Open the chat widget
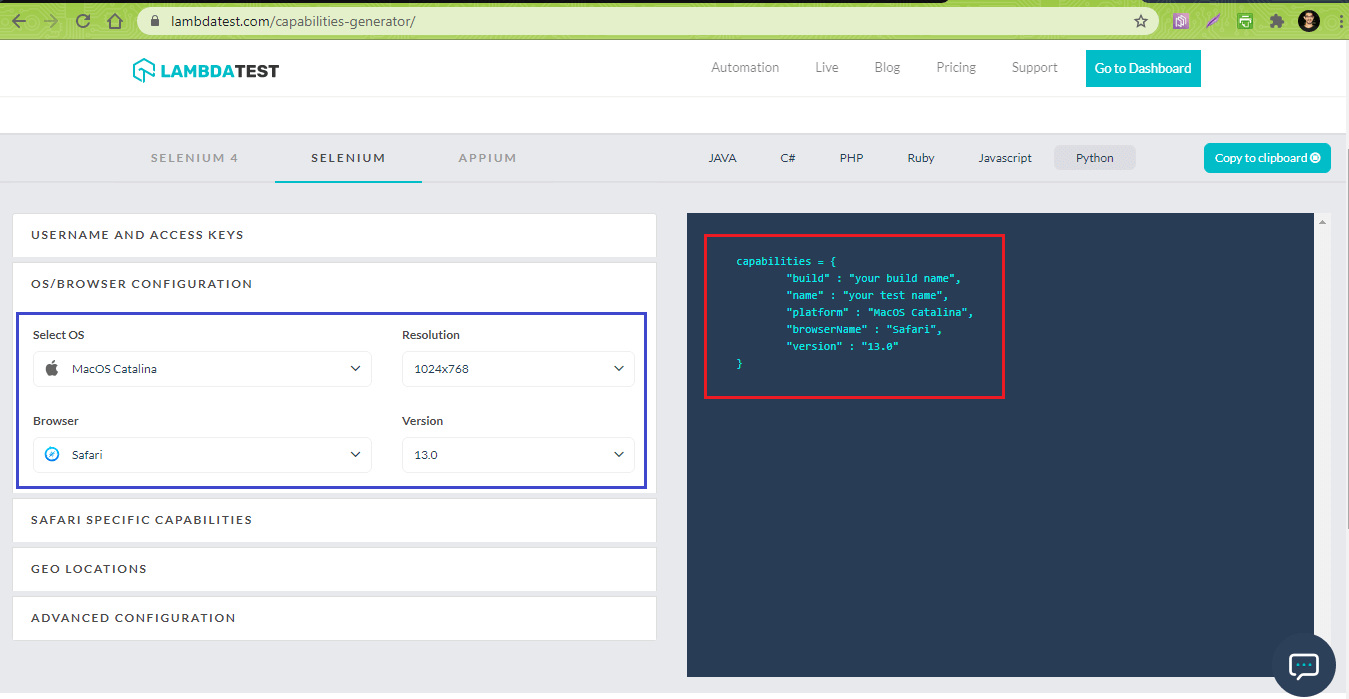Screen dimensions: 1349x699 [1303, 665]
